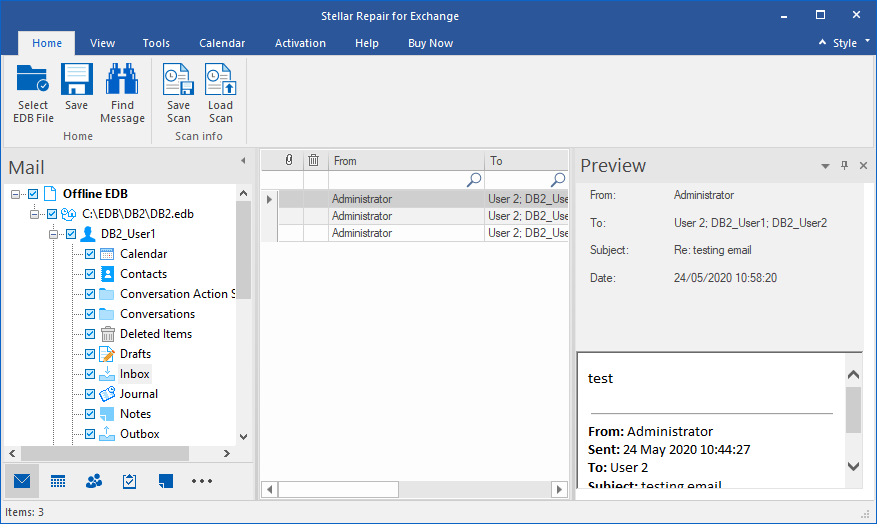This screenshot has width=877, height=524.
Task: Switch to Notes view in bottom bar
Action: [166, 481]
